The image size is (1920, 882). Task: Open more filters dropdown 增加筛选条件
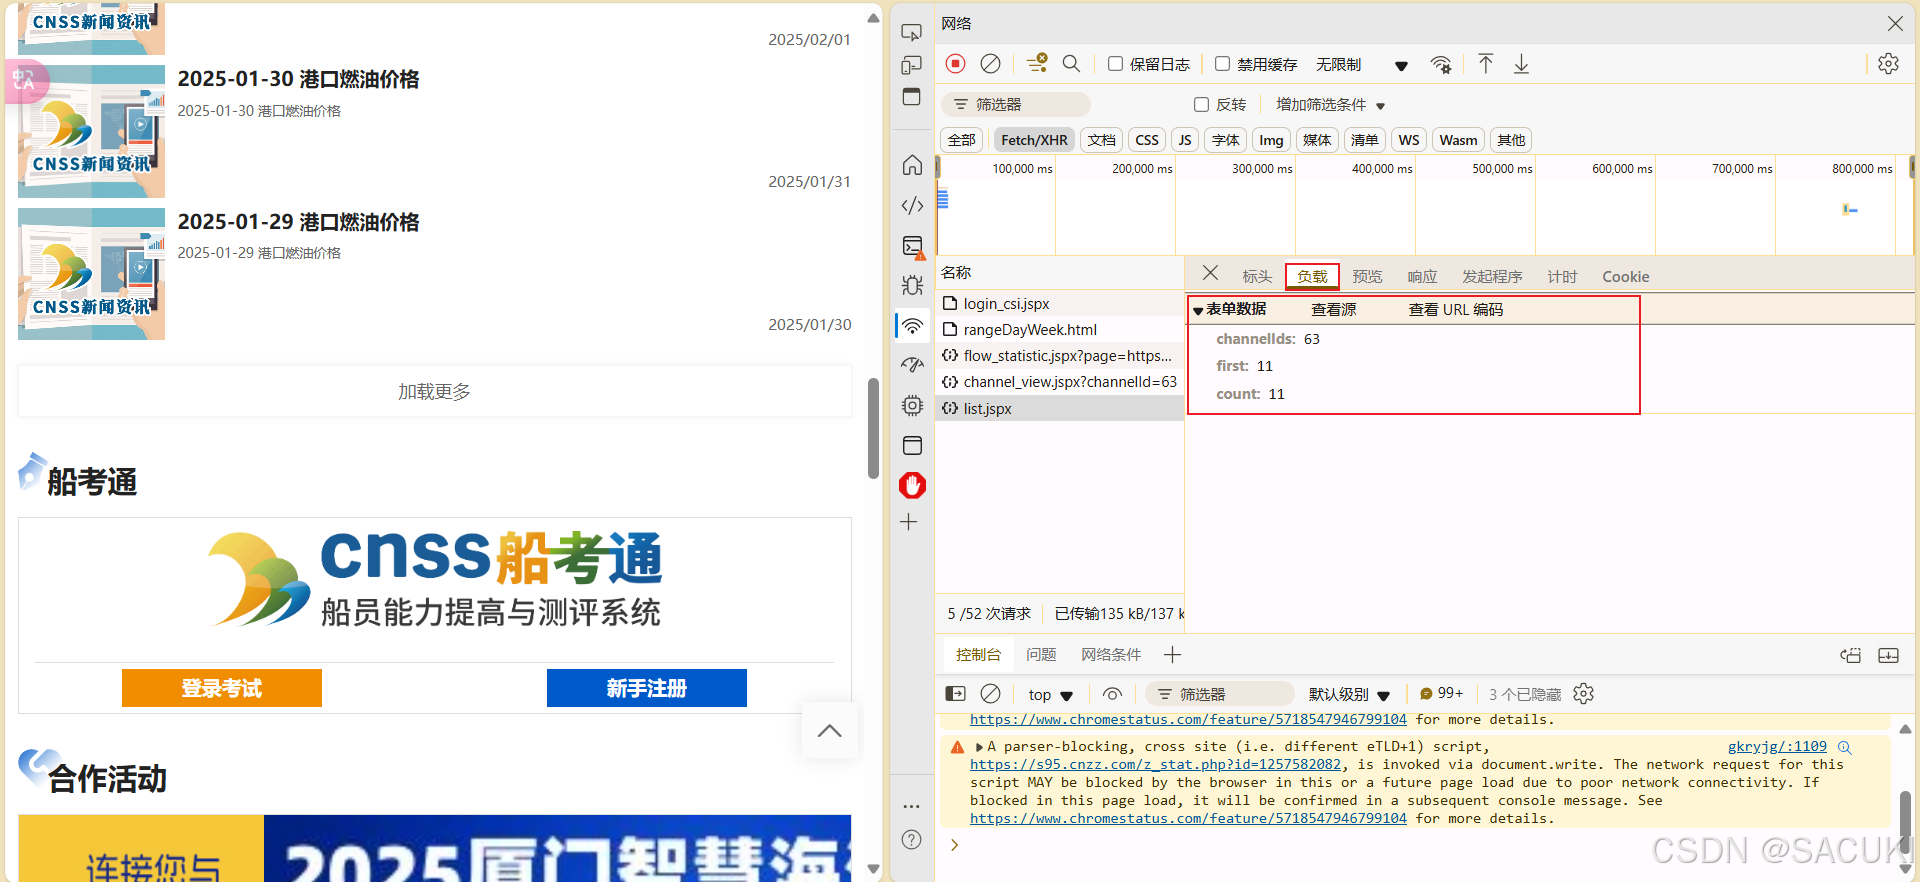[1330, 105]
